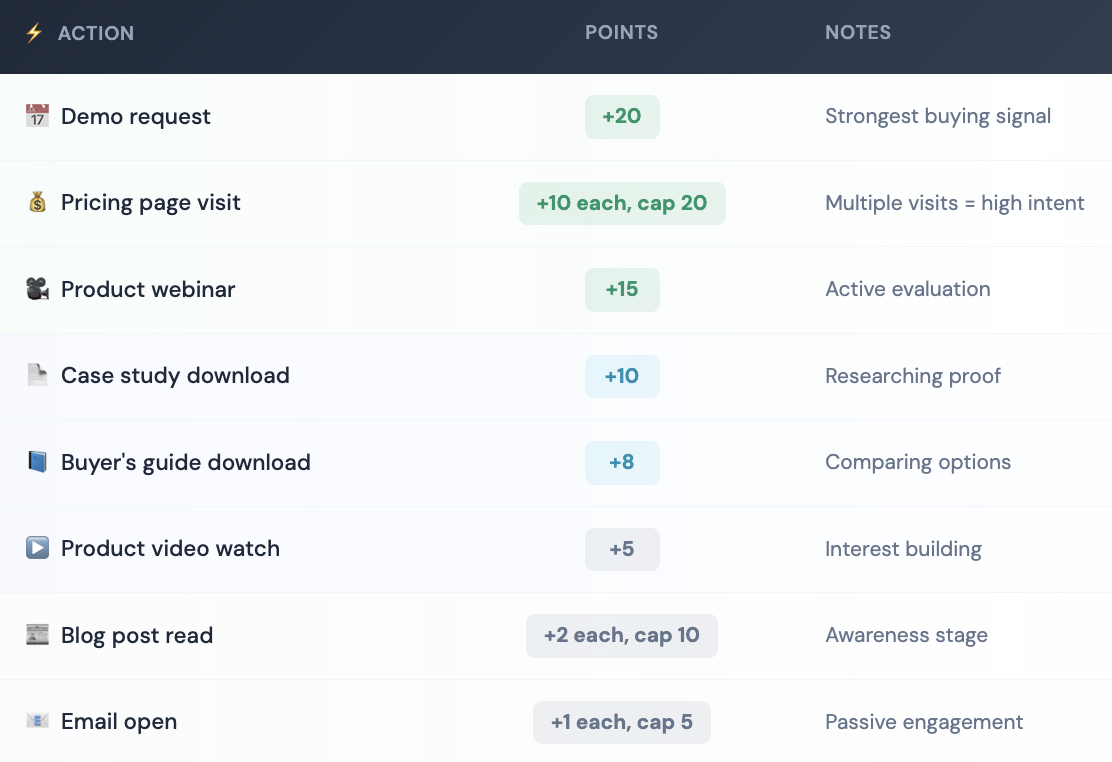Click the Strongest buying signal note
The image size is (1112, 762).
point(937,116)
